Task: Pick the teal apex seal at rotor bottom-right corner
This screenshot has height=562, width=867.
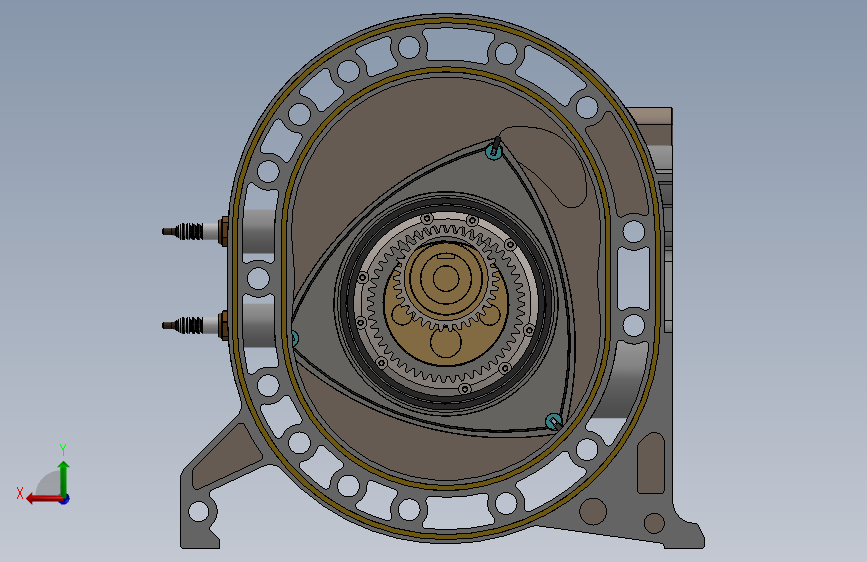Action: point(553,422)
